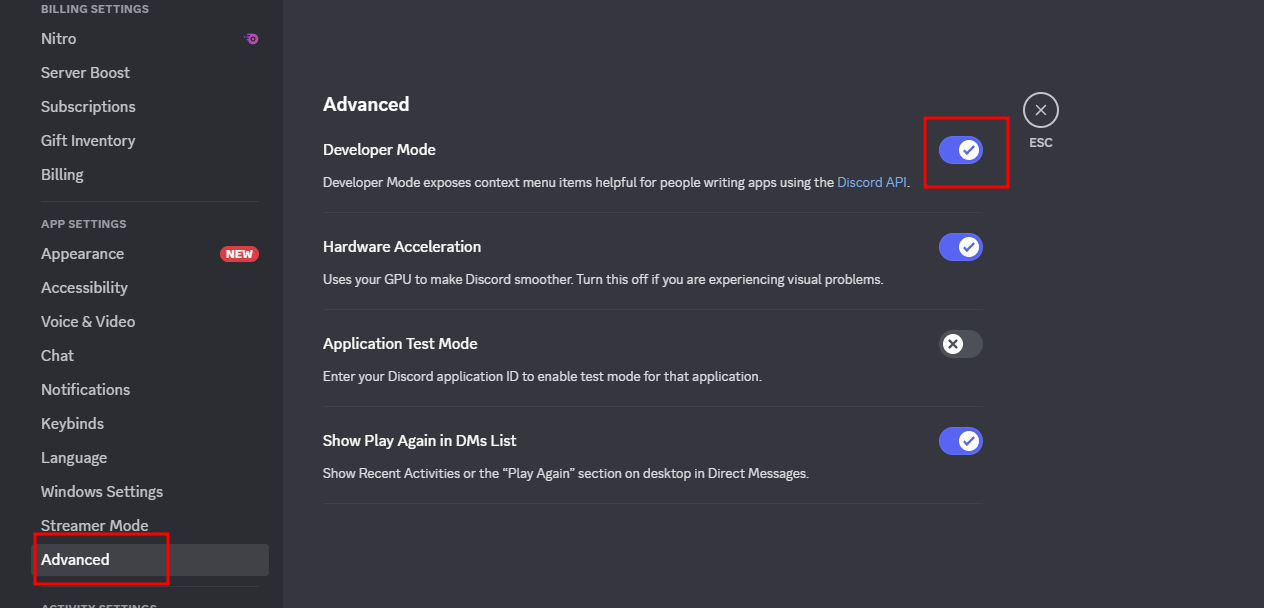The image size is (1264, 608).
Task: Close settings with the ESC circle button
Action: click(1041, 110)
